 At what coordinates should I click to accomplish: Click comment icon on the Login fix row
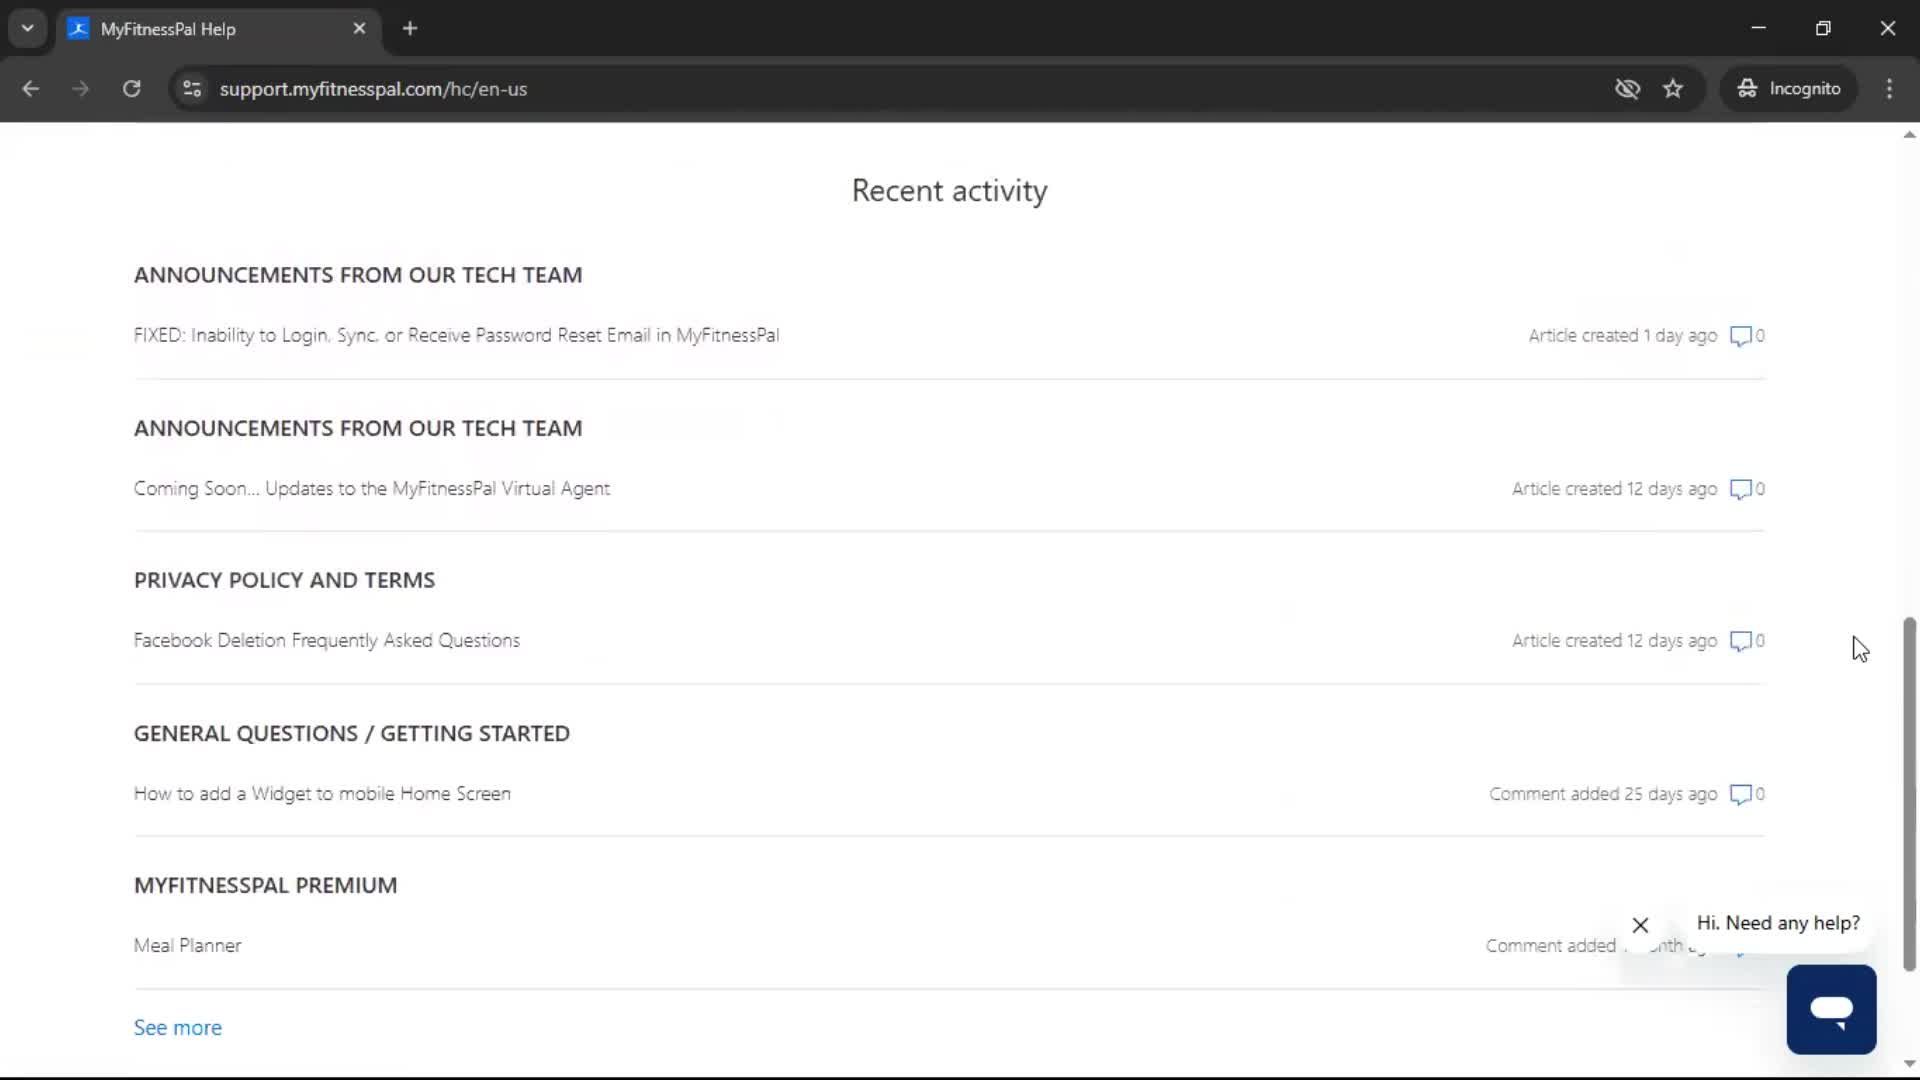point(1741,336)
